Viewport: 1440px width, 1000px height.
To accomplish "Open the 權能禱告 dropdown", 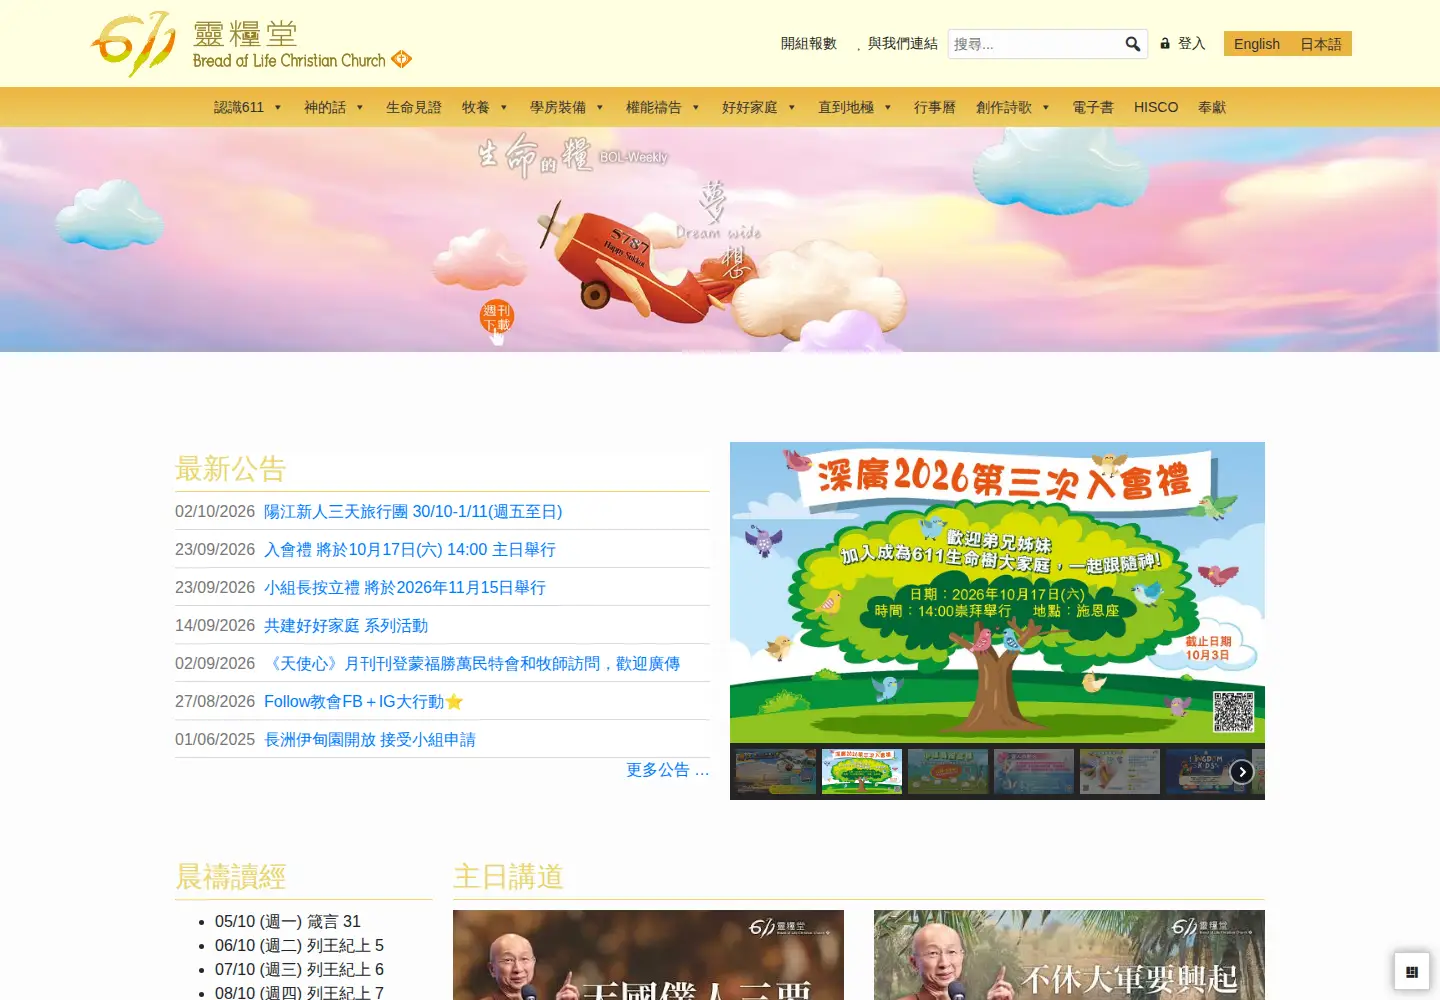I will pyautogui.click(x=663, y=107).
